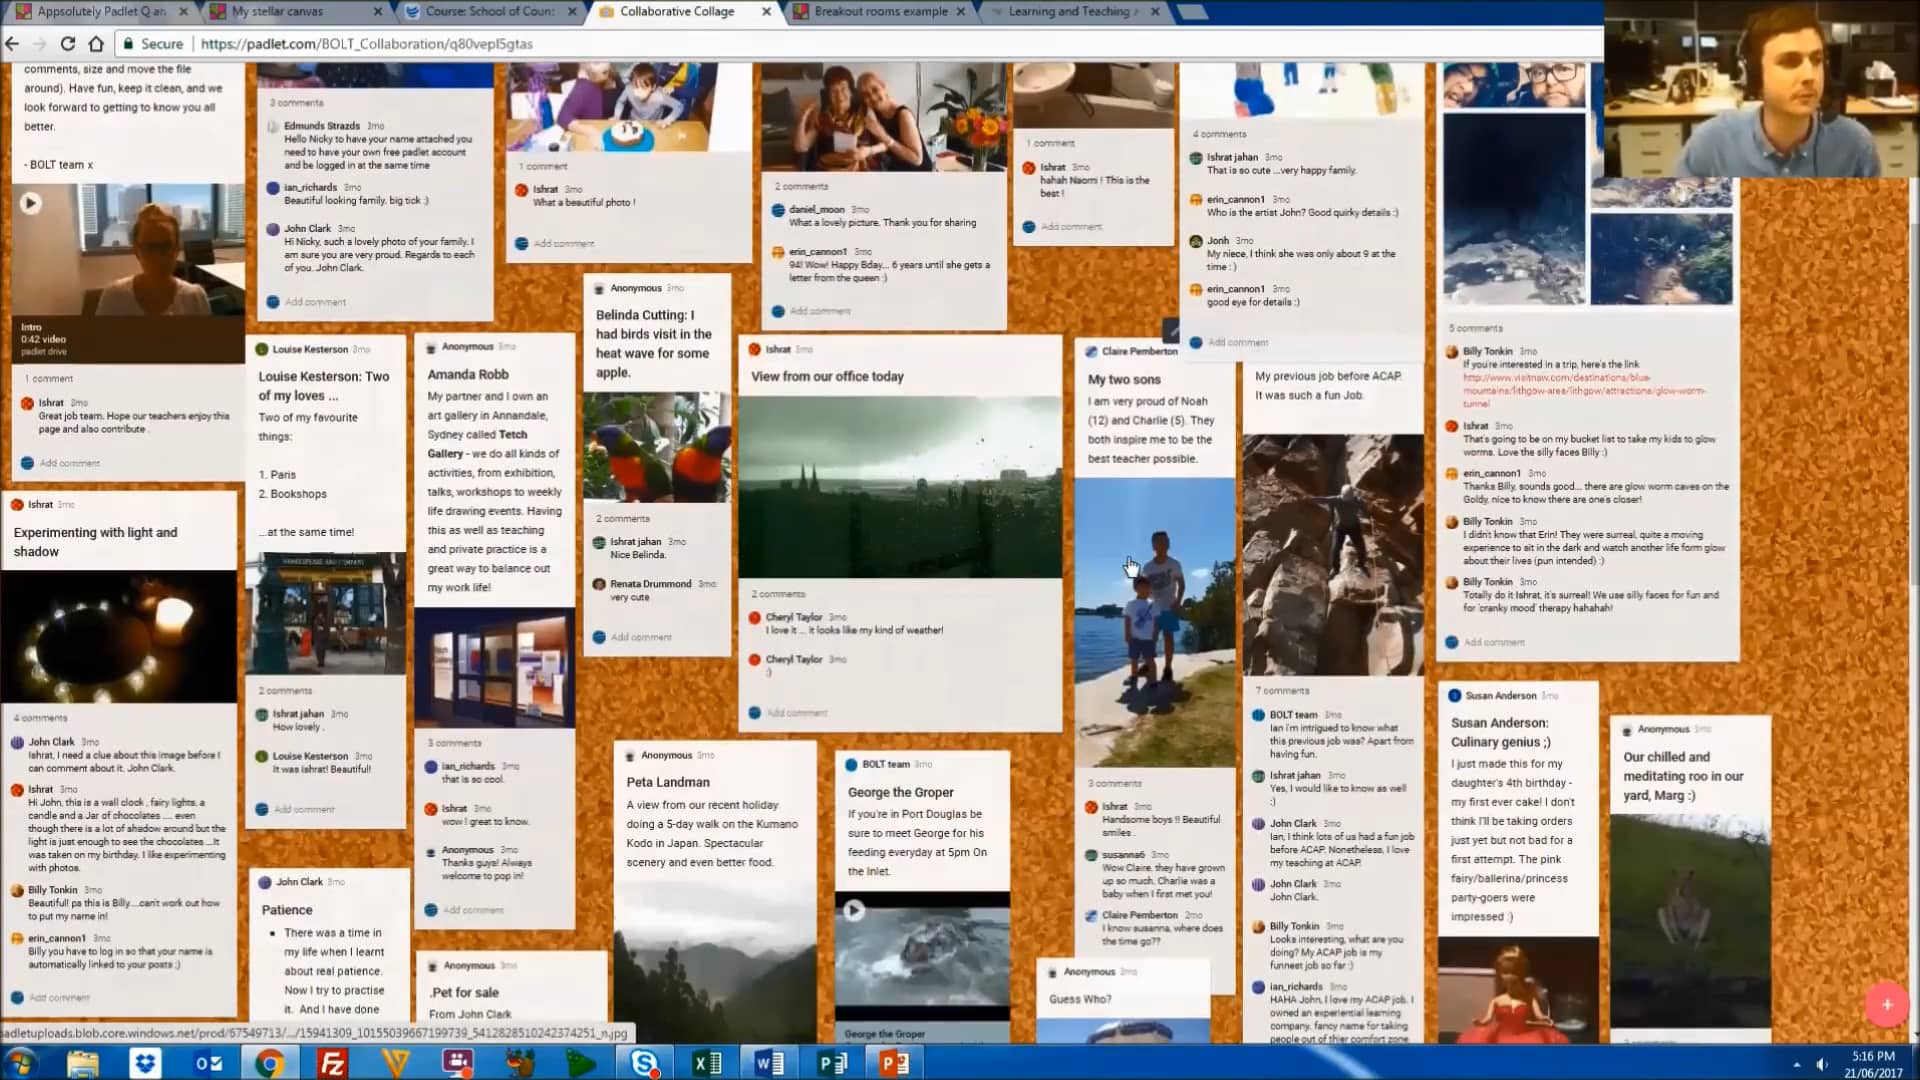1920x1080 pixels.
Task: Play the George the Groper video
Action: [x=853, y=910]
